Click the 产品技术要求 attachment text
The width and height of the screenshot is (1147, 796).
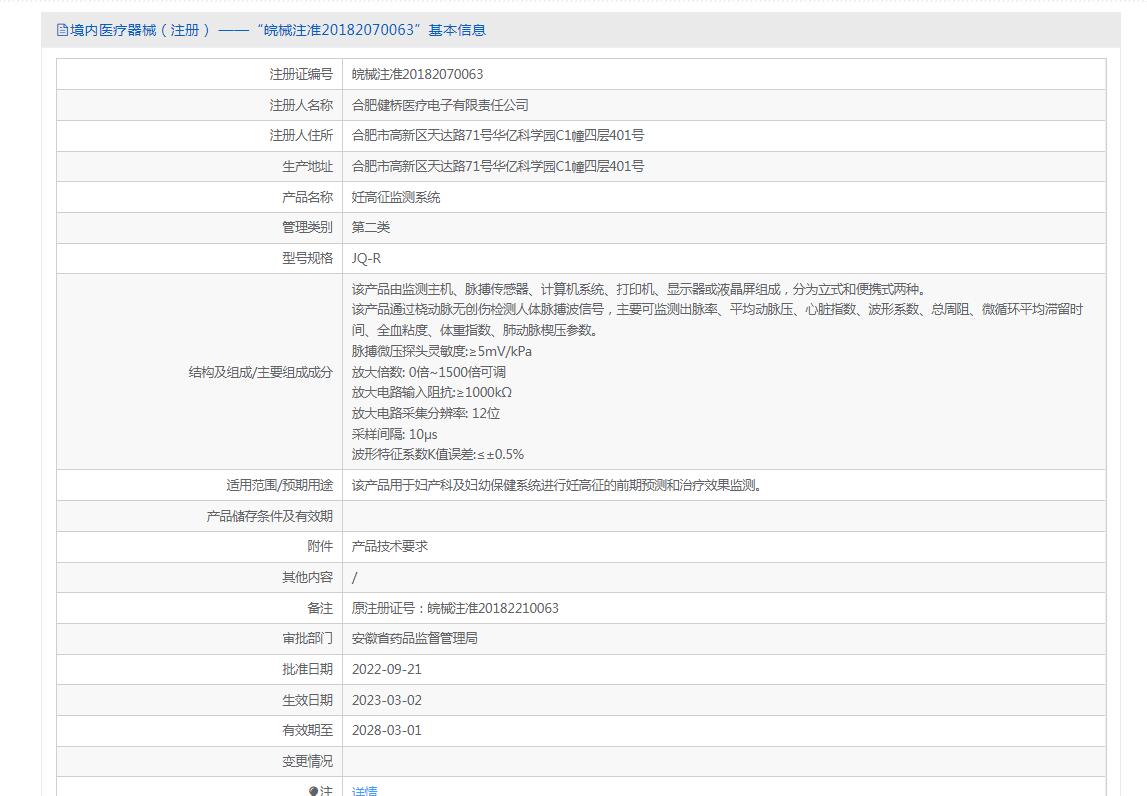(390, 546)
